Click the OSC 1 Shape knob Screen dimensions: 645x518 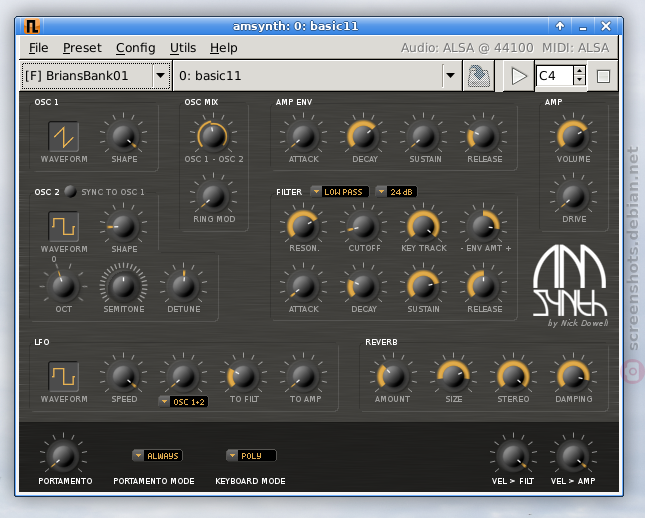click(x=123, y=136)
